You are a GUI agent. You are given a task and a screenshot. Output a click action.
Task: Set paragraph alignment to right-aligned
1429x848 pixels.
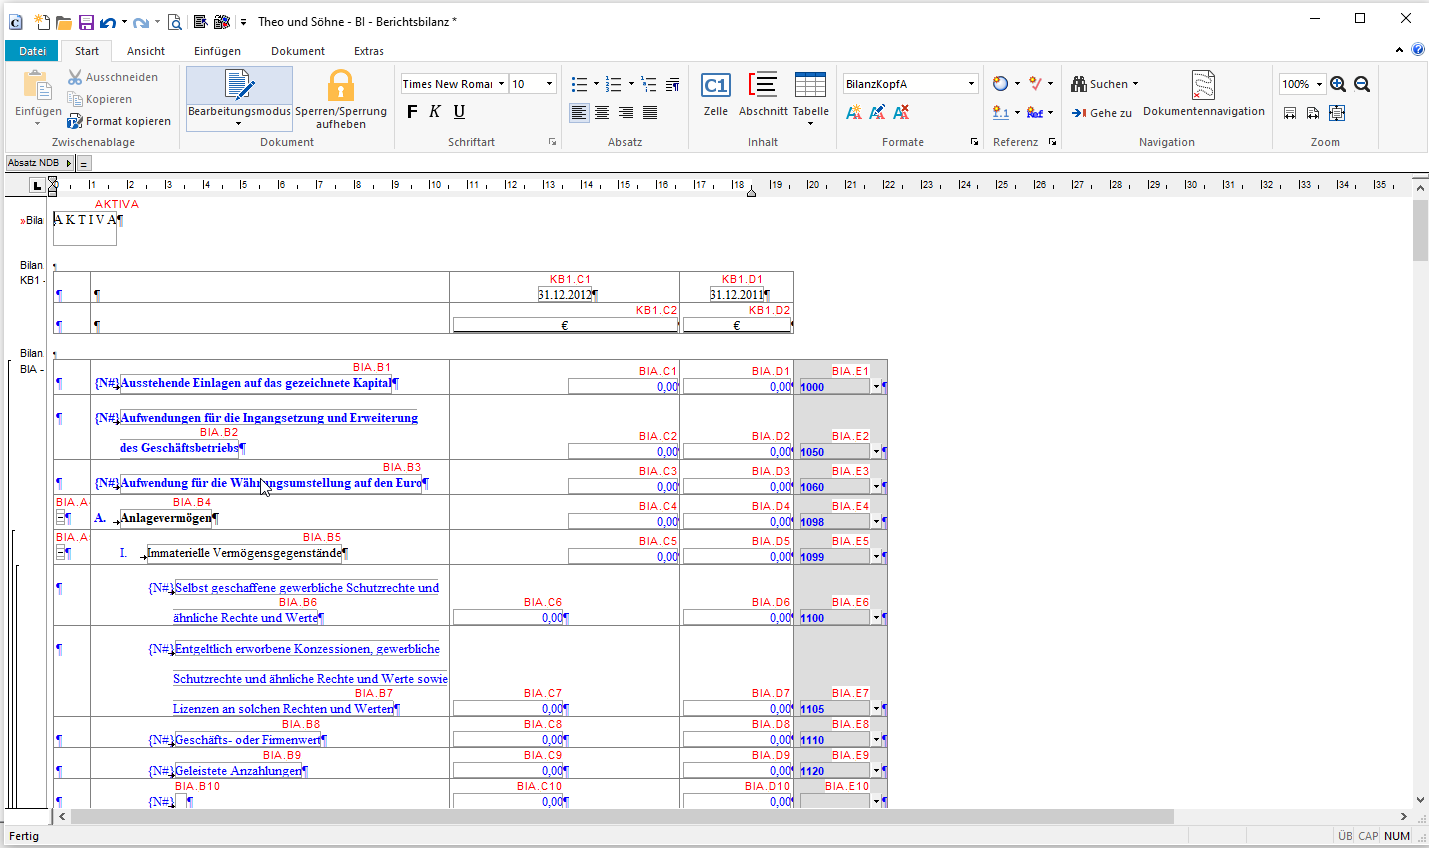coord(626,113)
